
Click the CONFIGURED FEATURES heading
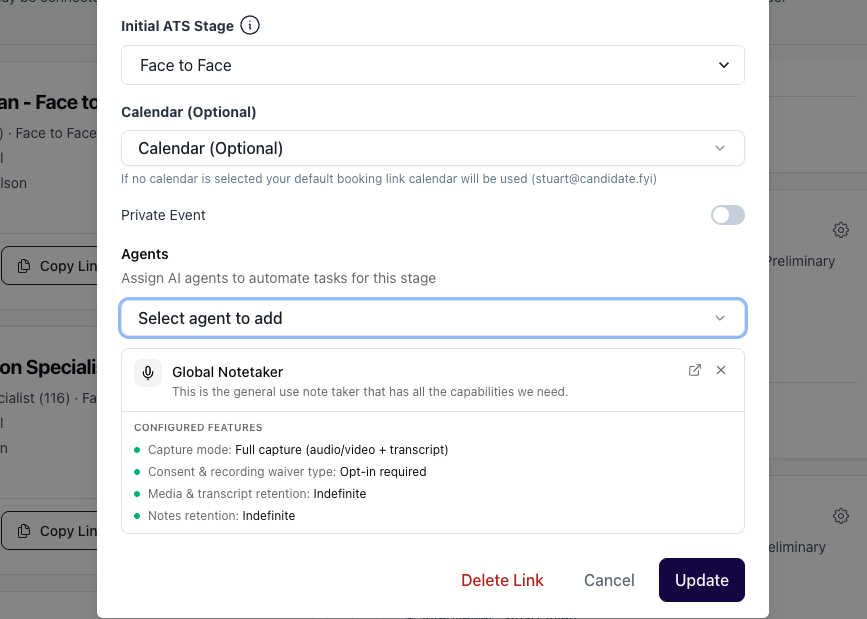[x=198, y=428]
